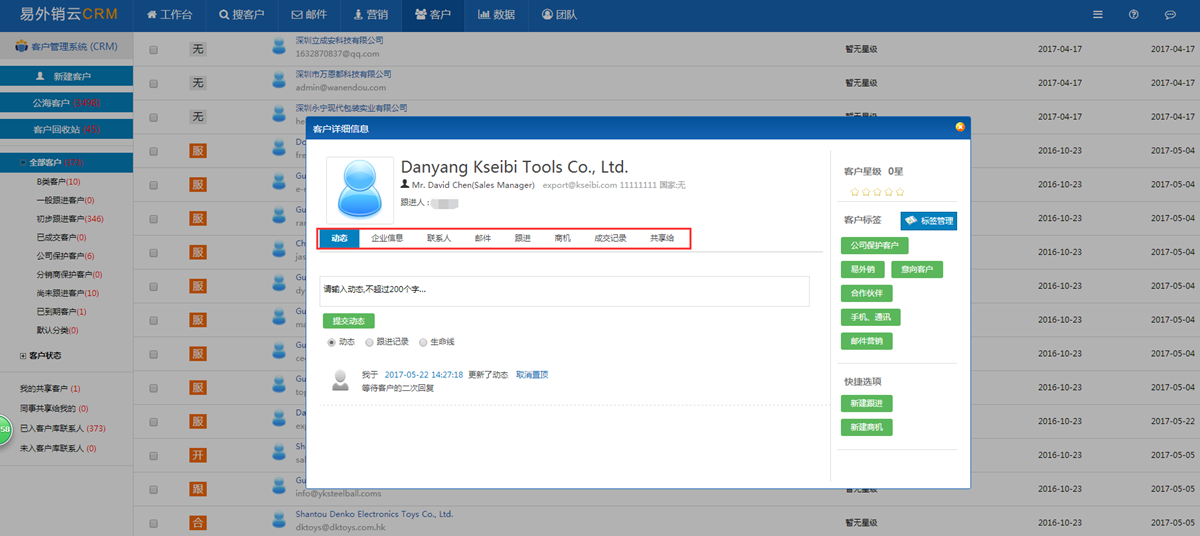Switch to the 邮件 tab in the customer dialog
Screen dimensions: 1200x536
(483, 238)
